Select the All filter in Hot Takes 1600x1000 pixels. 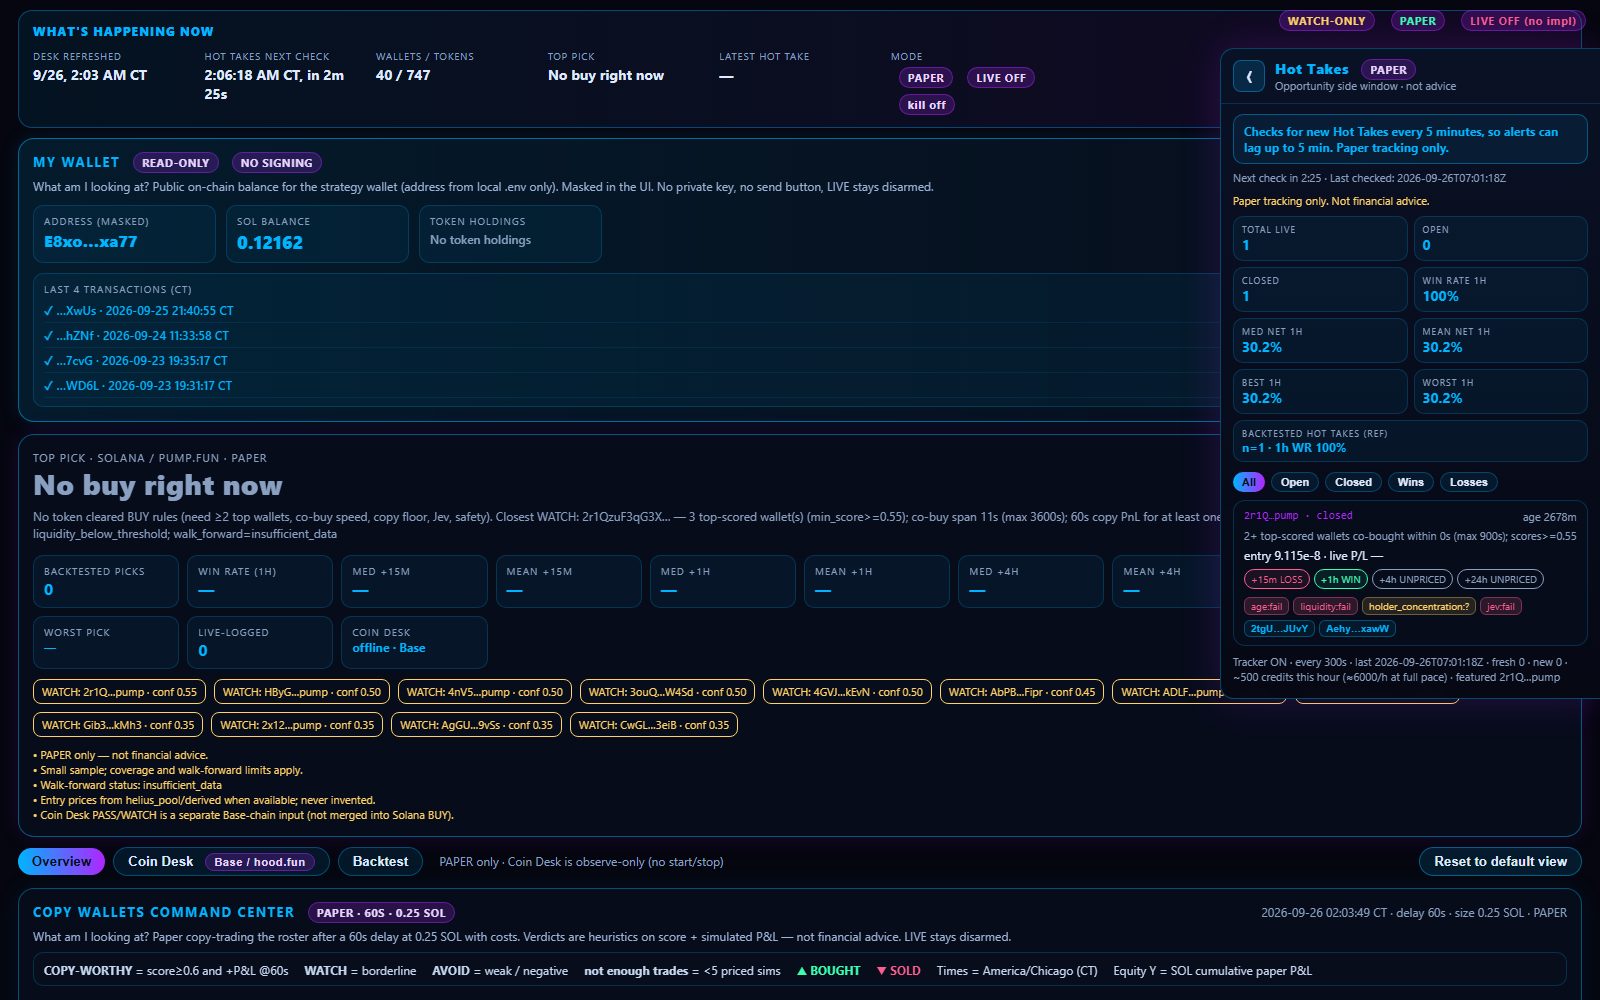pos(1249,482)
